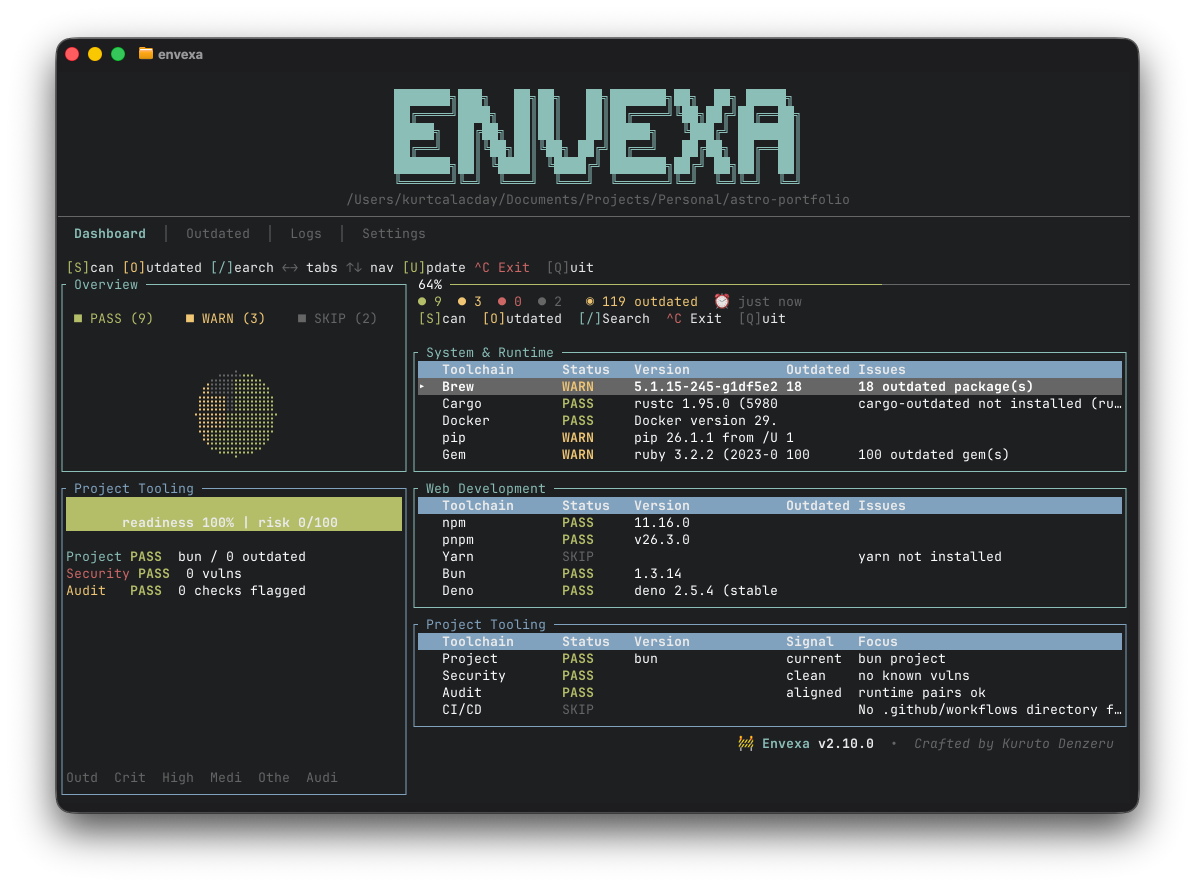The image size is (1195, 887).
Task: Select the Docker row
Action: [x=770, y=421]
